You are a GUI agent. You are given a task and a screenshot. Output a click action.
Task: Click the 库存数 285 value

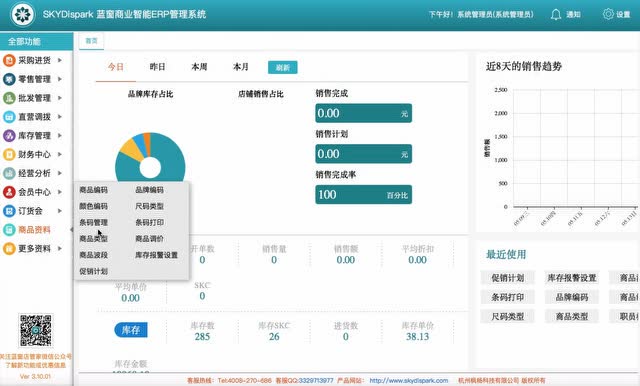coord(202,337)
